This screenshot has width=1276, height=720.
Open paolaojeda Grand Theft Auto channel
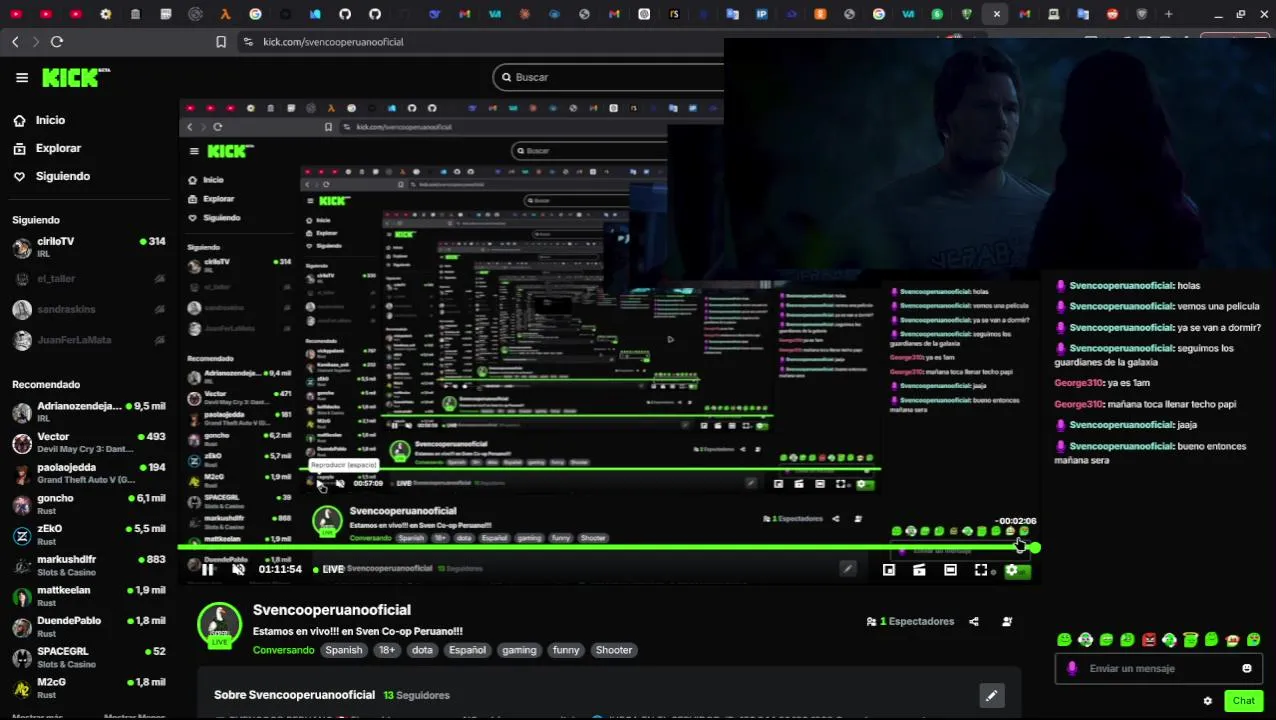[x=88, y=473]
